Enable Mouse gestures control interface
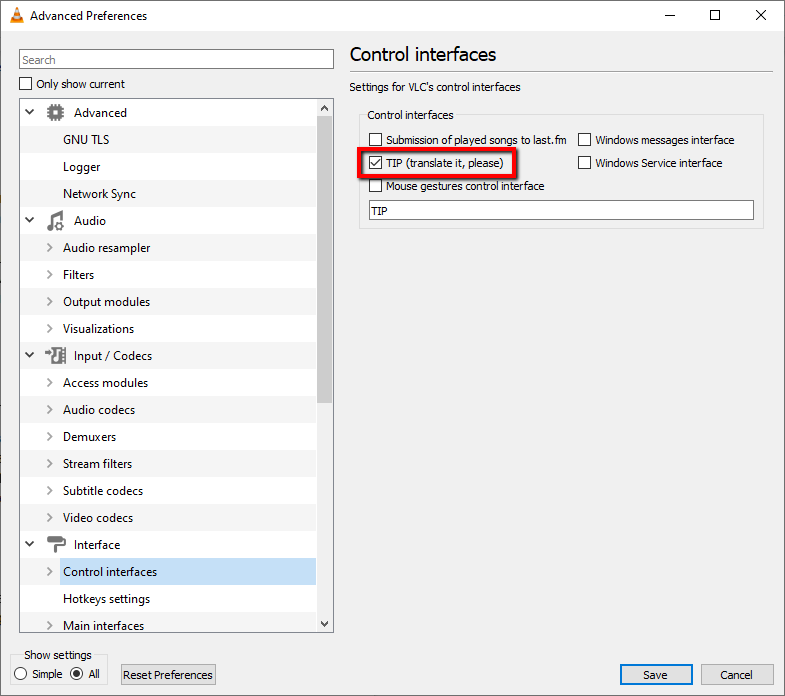 (376, 186)
